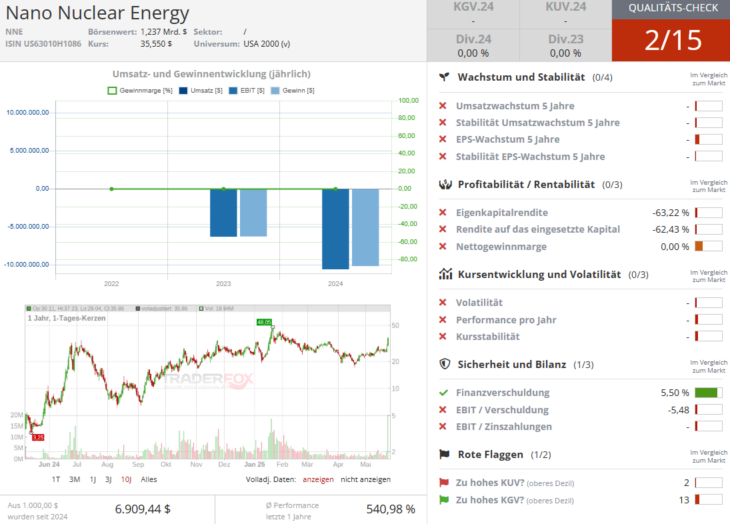The height and width of the screenshot is (524, 730).
Task: Click the 2023 light blue Gewinn bar
Action: [253, 213]
